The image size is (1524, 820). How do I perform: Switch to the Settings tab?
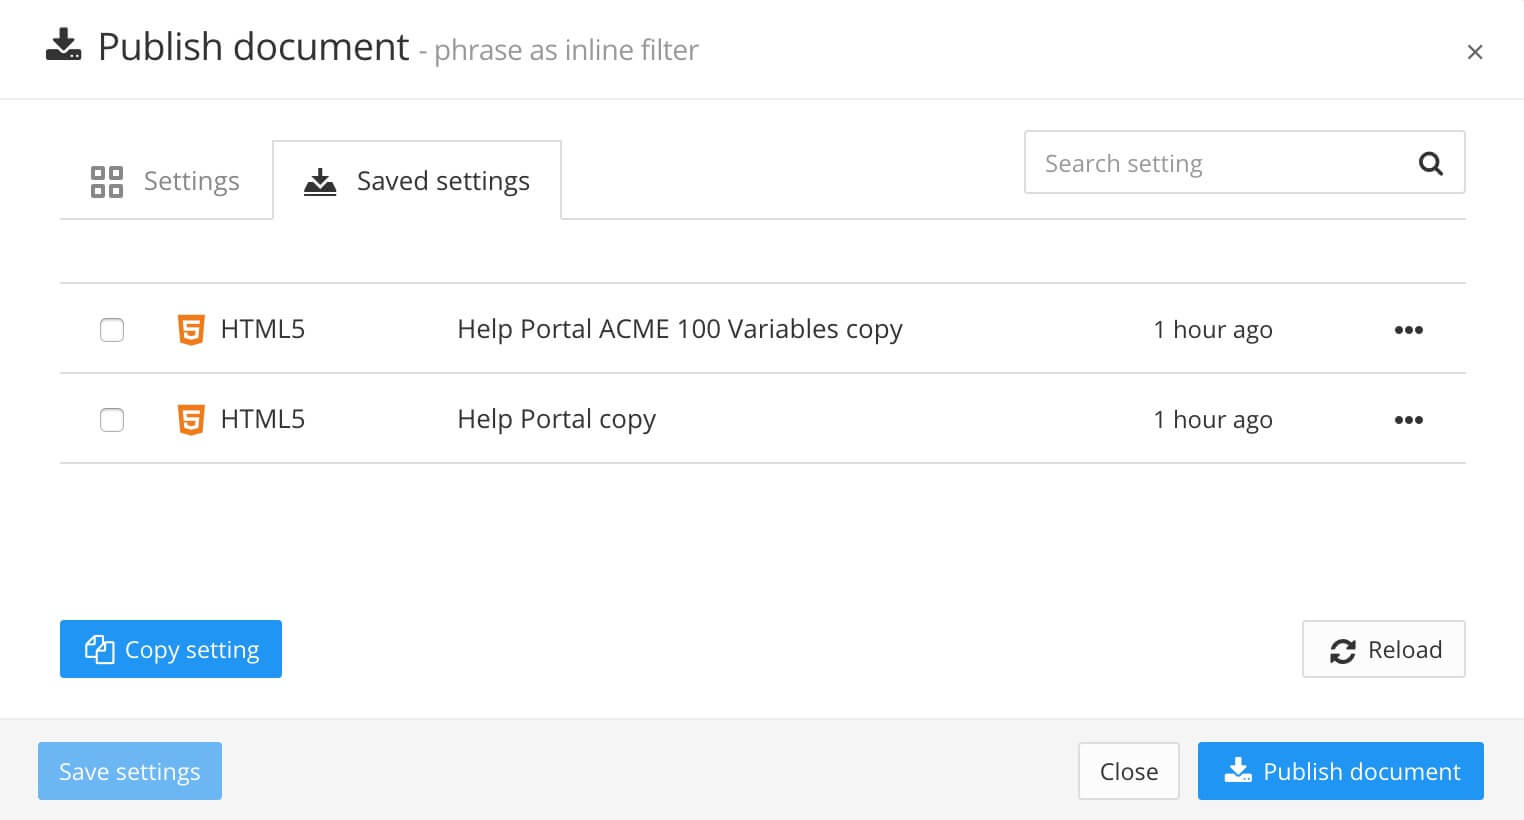166,181
